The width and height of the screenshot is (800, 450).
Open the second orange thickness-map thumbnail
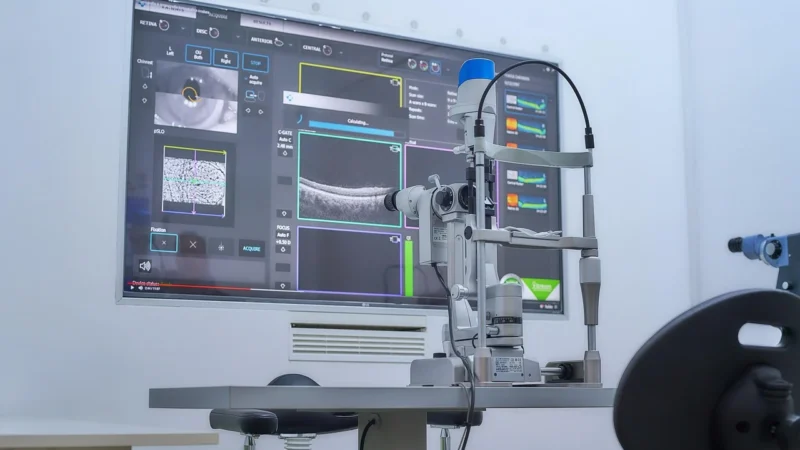point(526,128)
